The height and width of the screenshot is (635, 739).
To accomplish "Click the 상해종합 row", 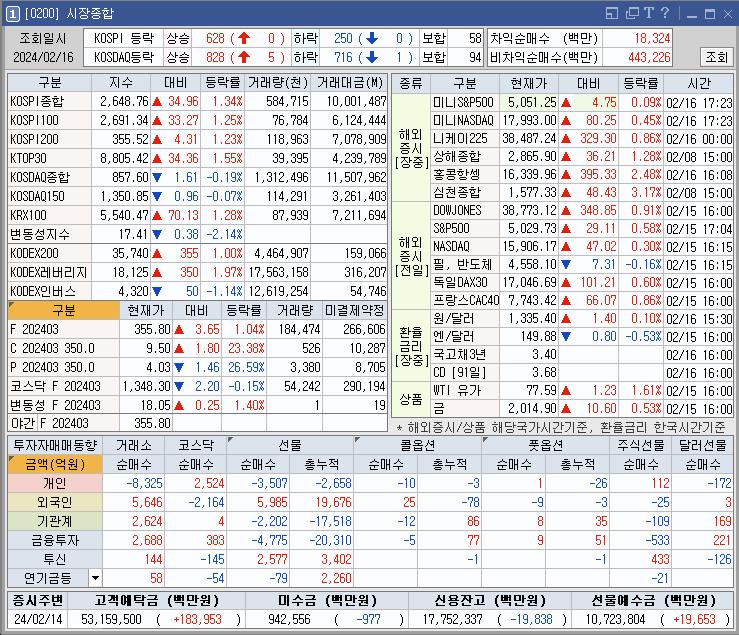I will (x=582, y=157).
